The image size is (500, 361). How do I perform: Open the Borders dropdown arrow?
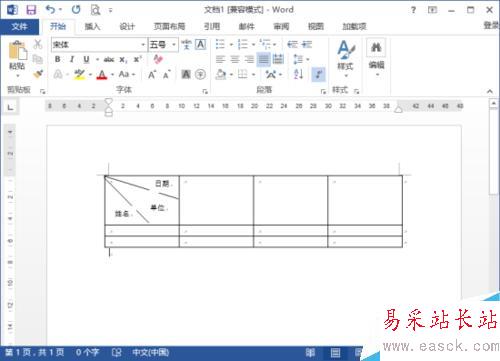click(x=253, y=74)
